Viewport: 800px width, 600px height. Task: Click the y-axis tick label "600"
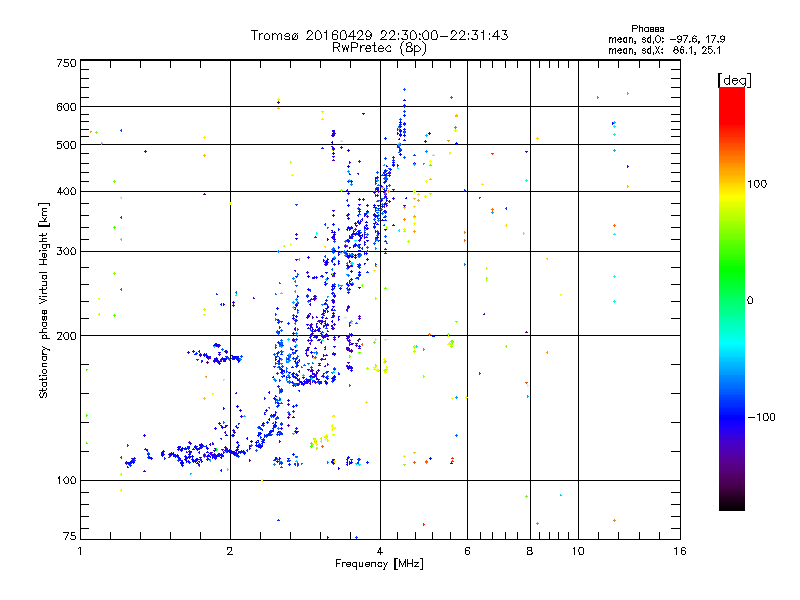click(67, 107)
